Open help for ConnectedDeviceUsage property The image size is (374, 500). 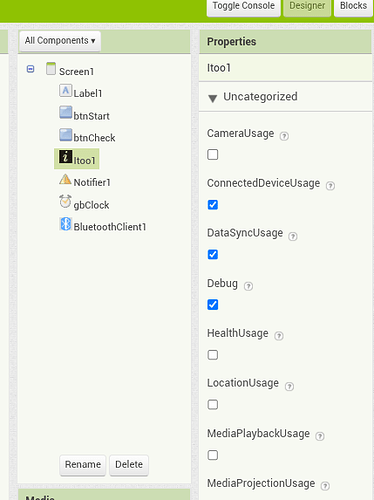(x=330, y=186)
